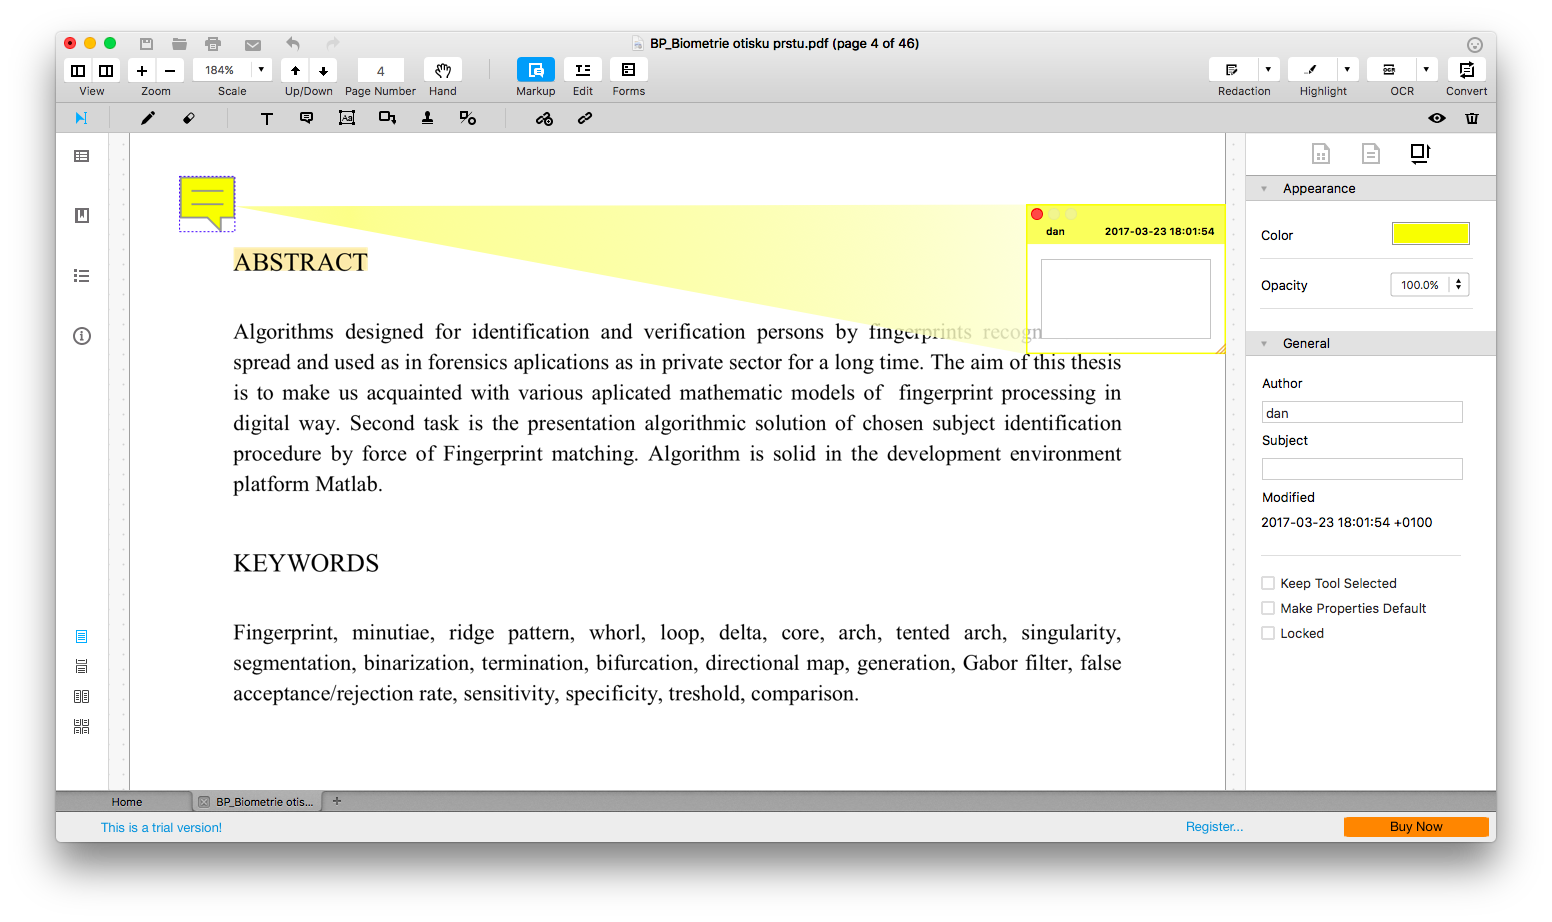Select the Text comment (T) tool

pos(267,118)
